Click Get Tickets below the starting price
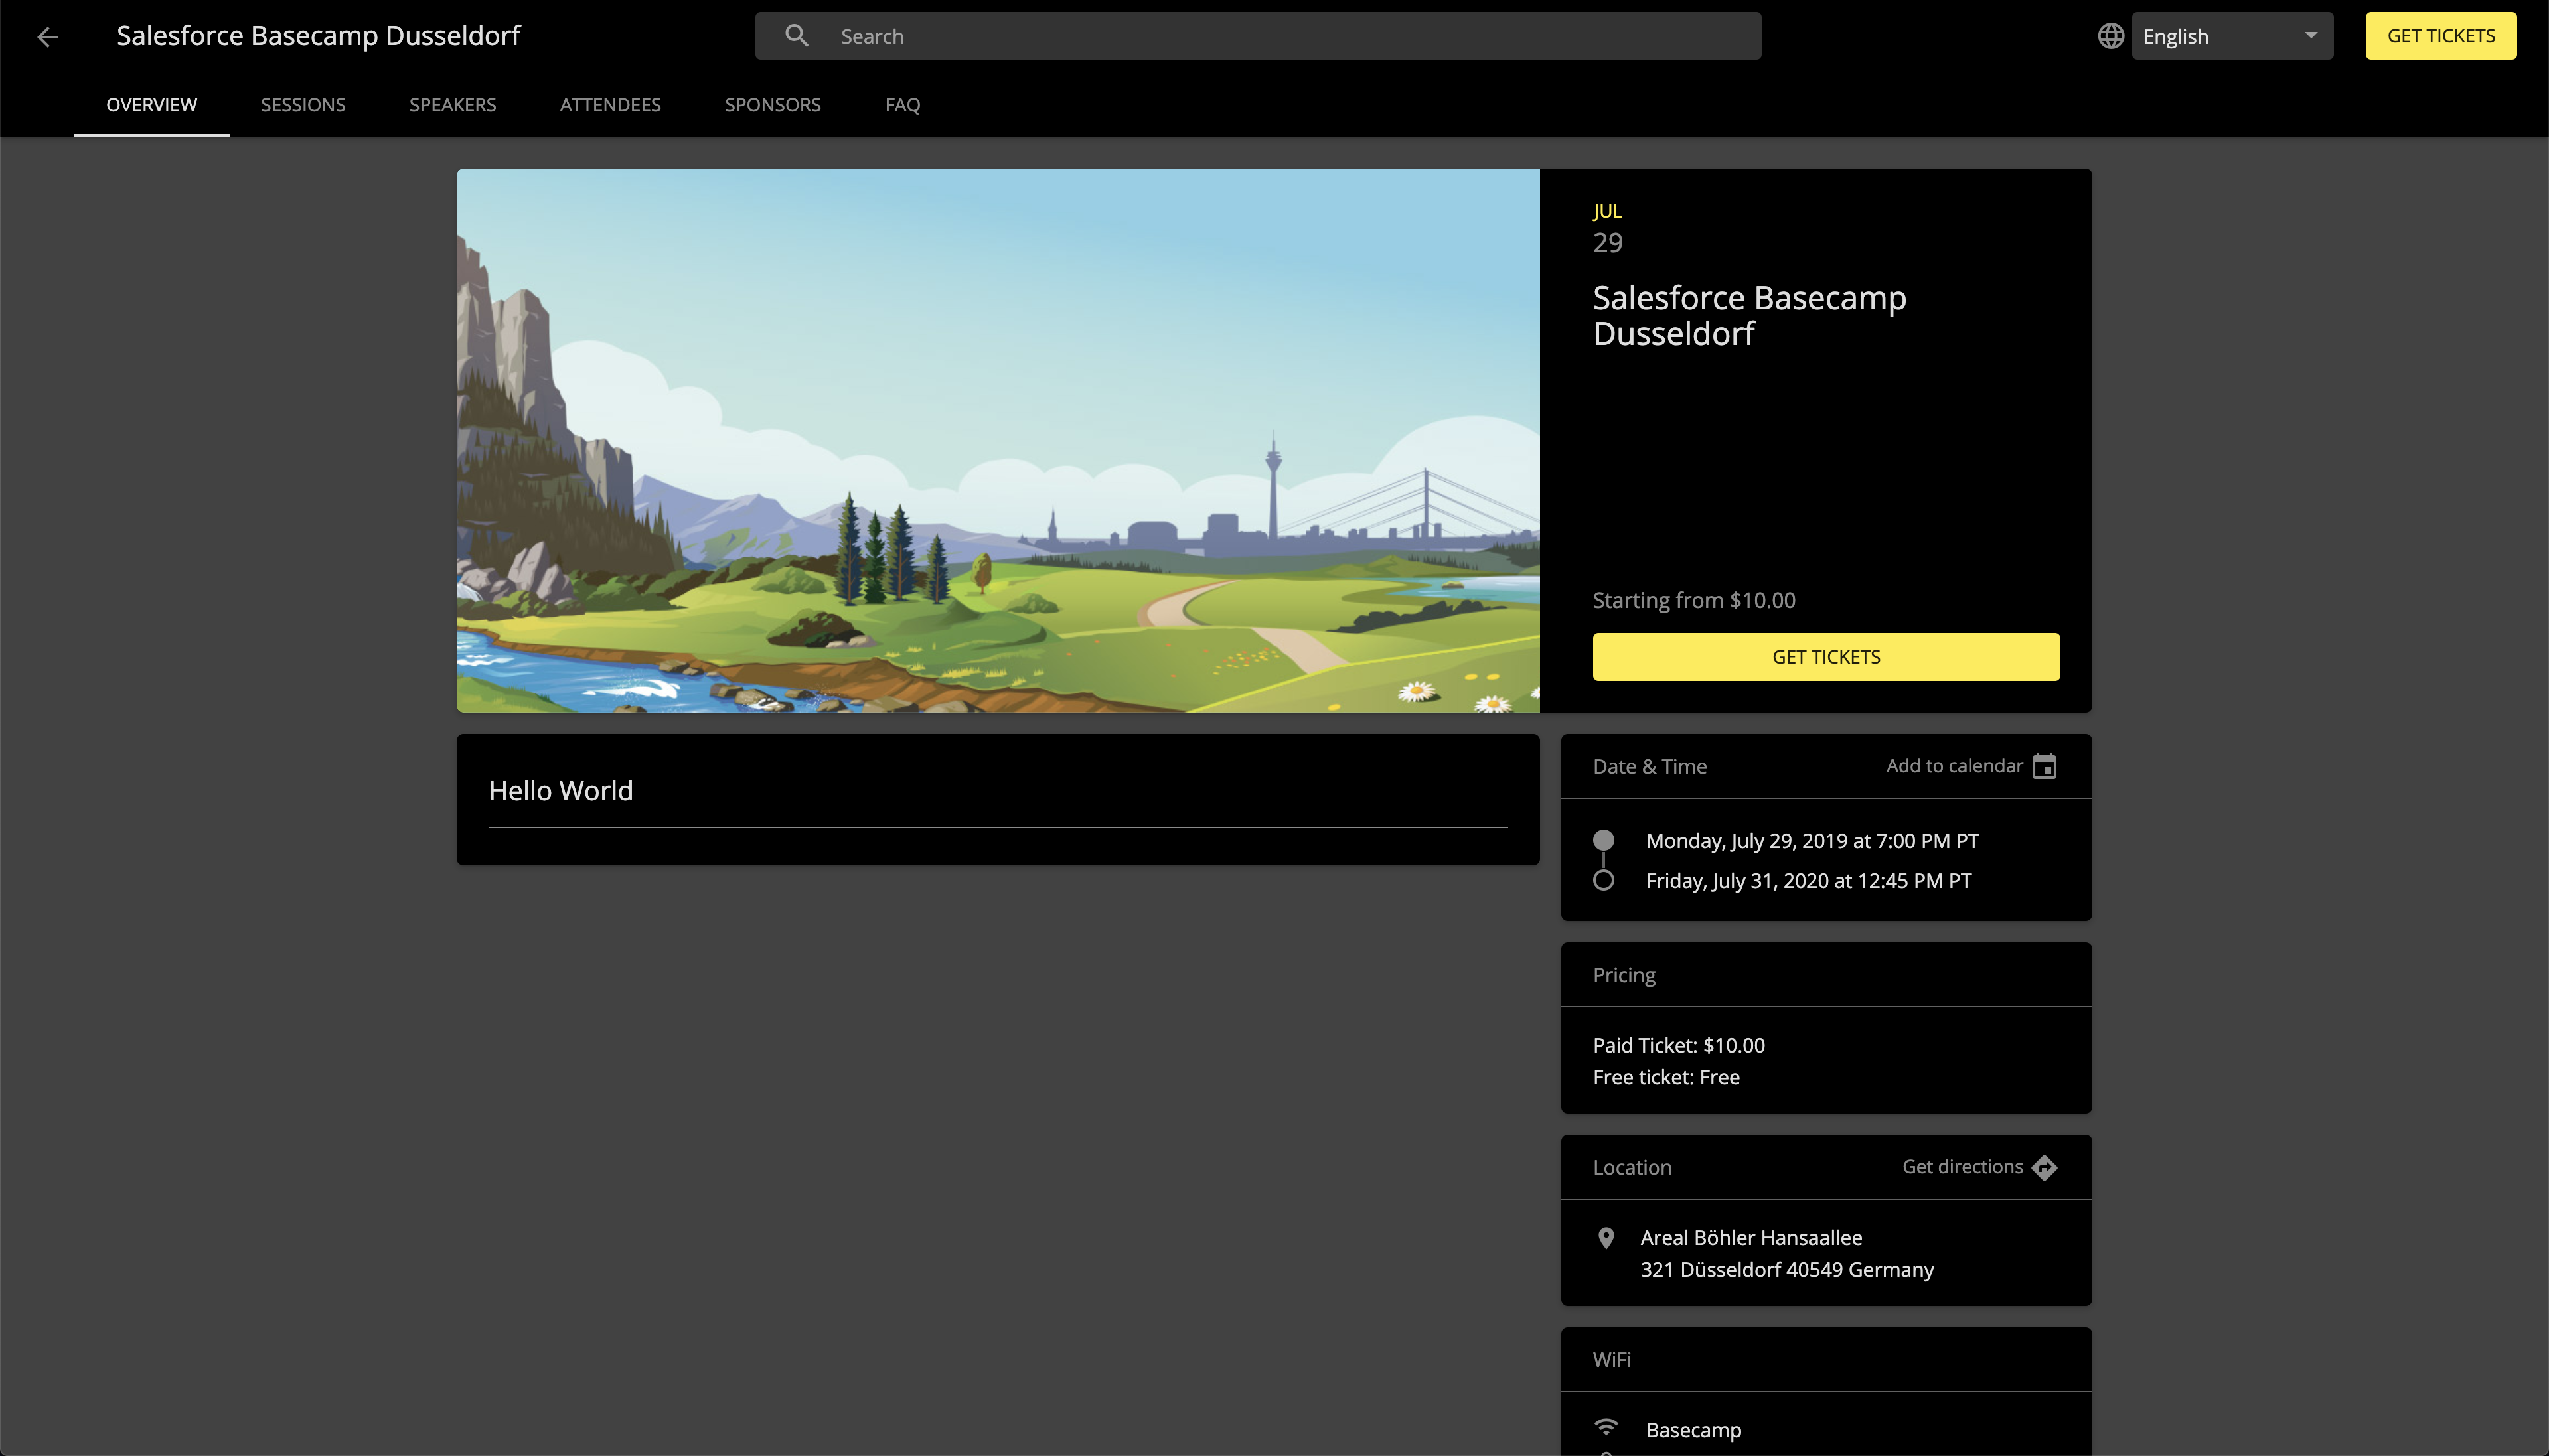This screenshot has height=1456, width=2549. [1825, 657]
